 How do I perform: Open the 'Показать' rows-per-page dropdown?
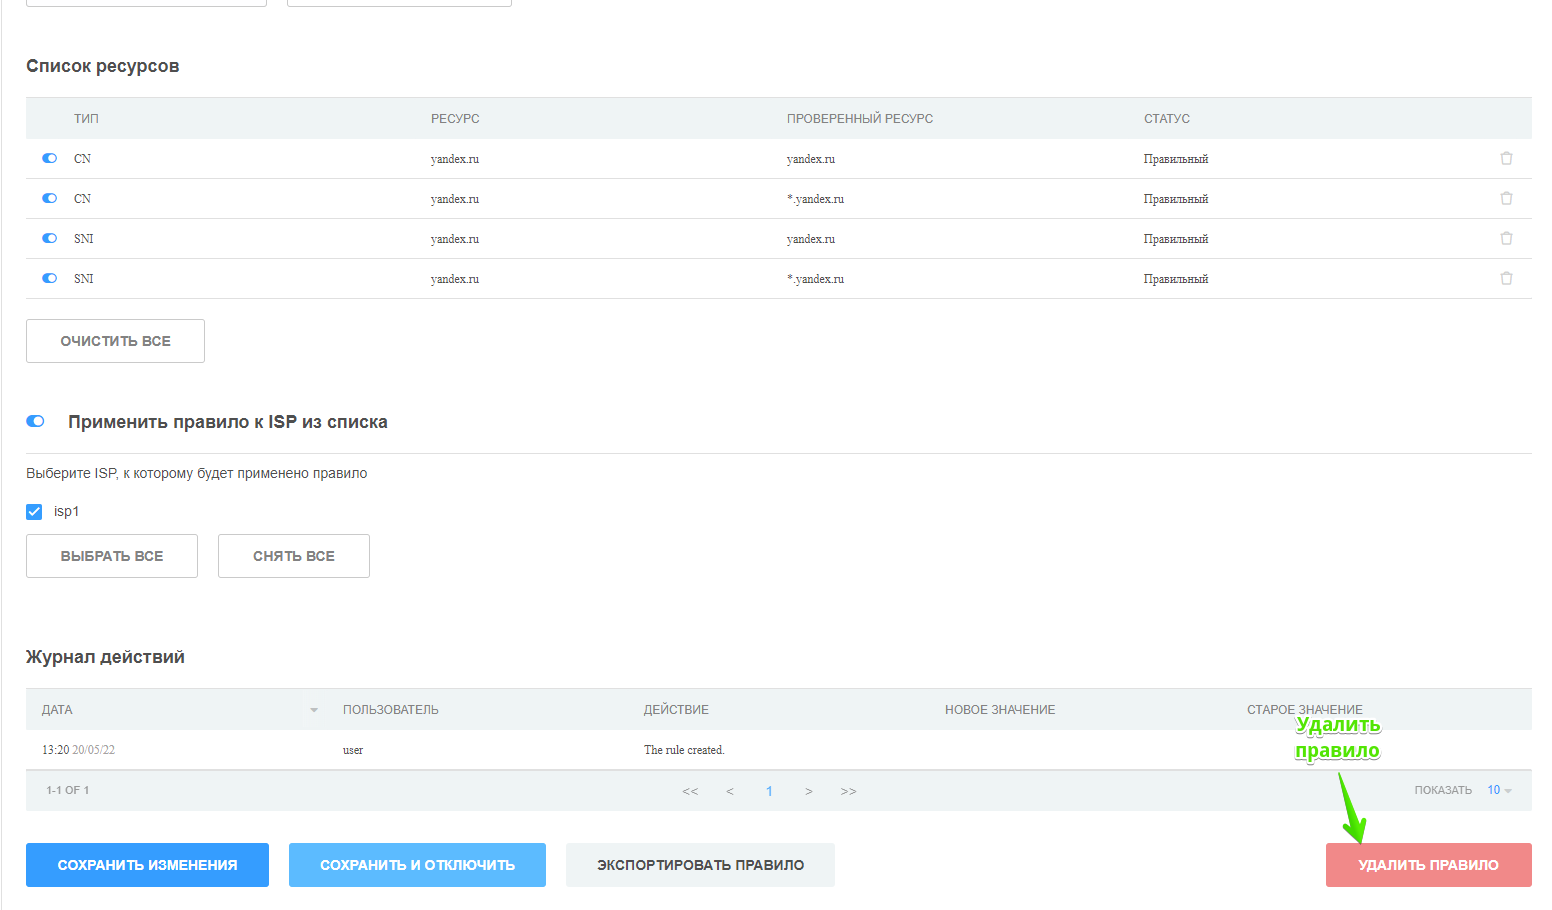tap(1498, 790)
